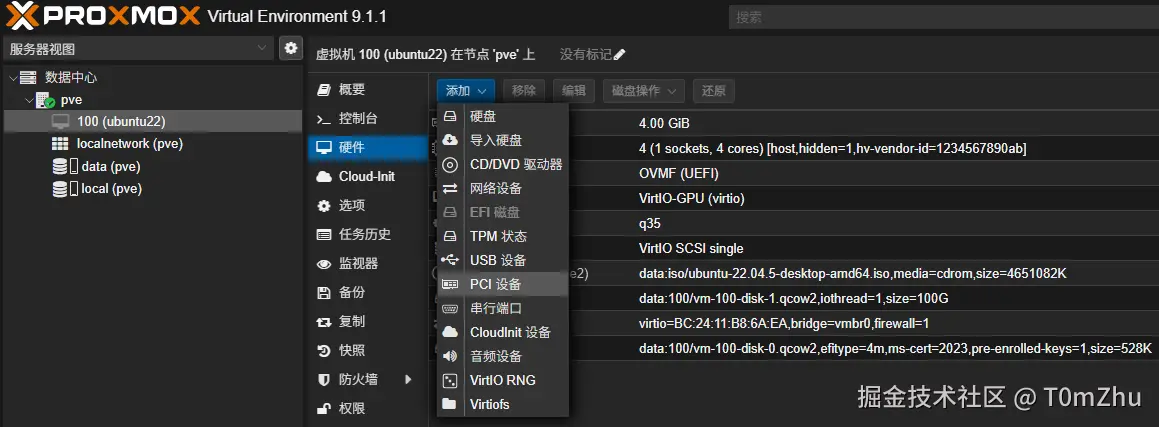Select 网络设备 menu entry
1159x427 pixels.
(503, 188)
